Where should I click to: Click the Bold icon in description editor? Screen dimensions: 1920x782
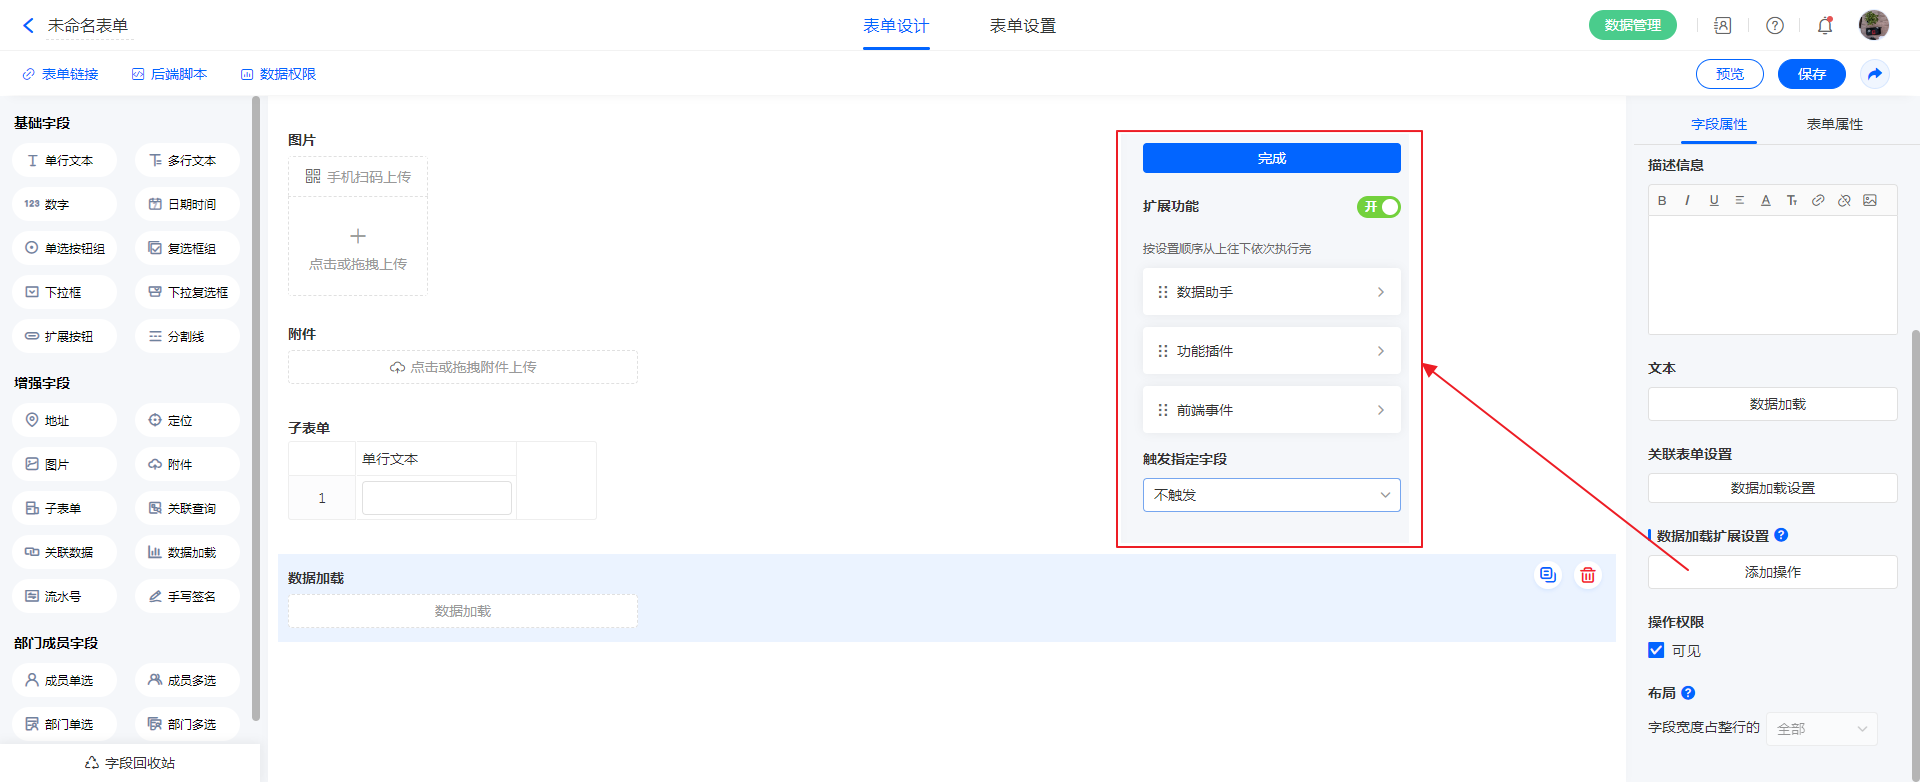coord(1662,200)
